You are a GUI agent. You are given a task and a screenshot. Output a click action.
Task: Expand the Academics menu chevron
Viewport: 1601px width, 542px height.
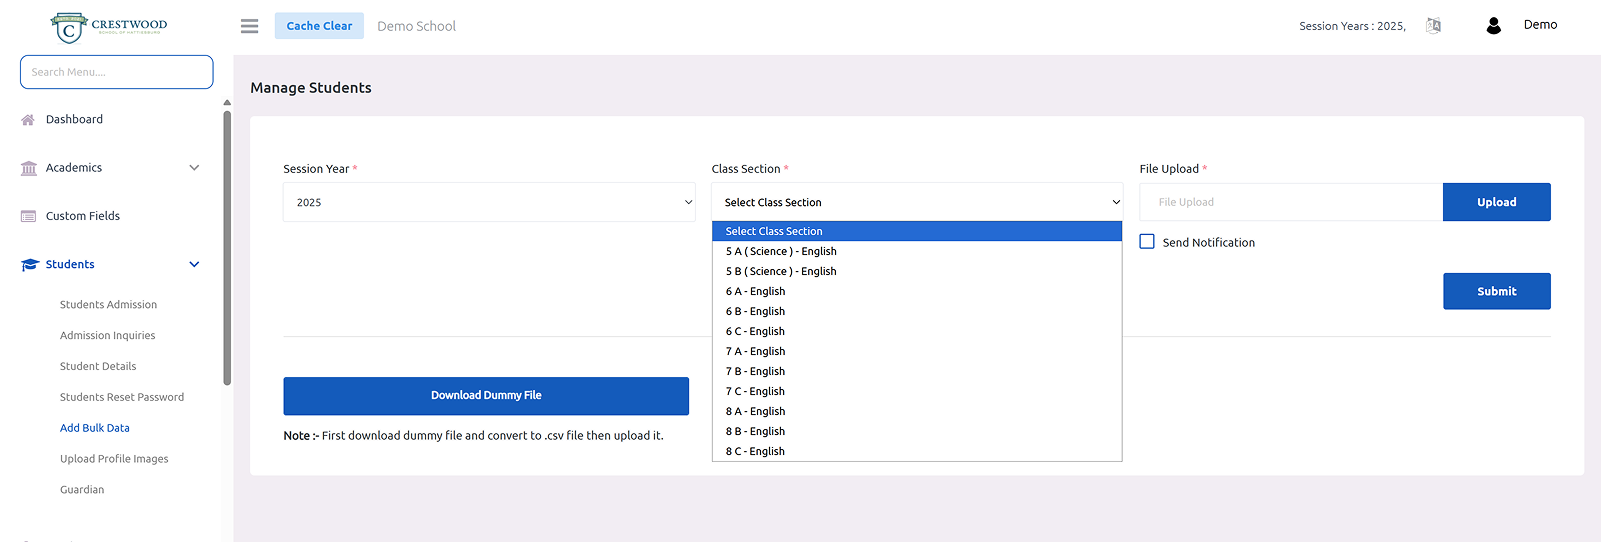coord(194,168)
